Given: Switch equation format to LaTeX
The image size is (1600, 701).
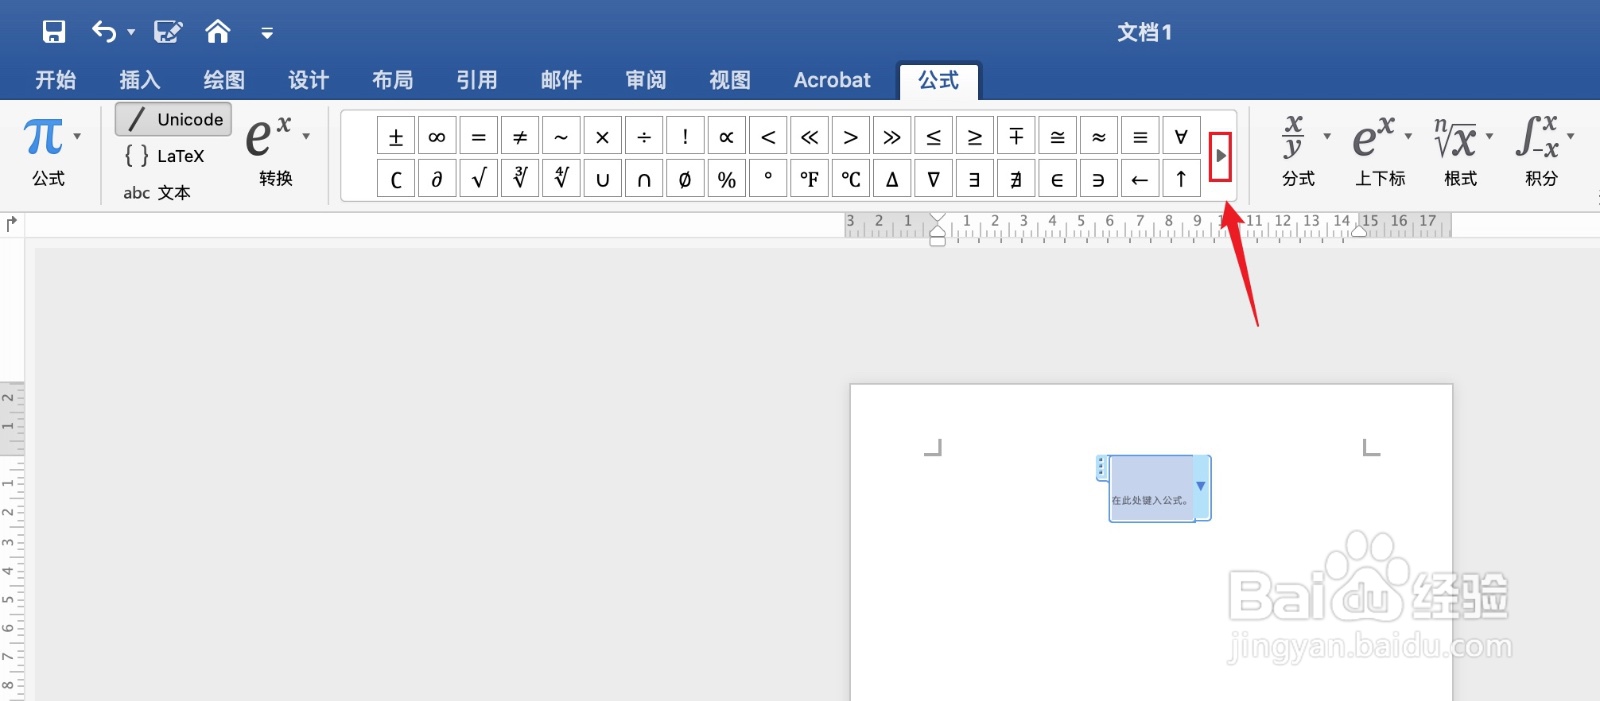Looking at the screenshot, I should pos(165,156).
